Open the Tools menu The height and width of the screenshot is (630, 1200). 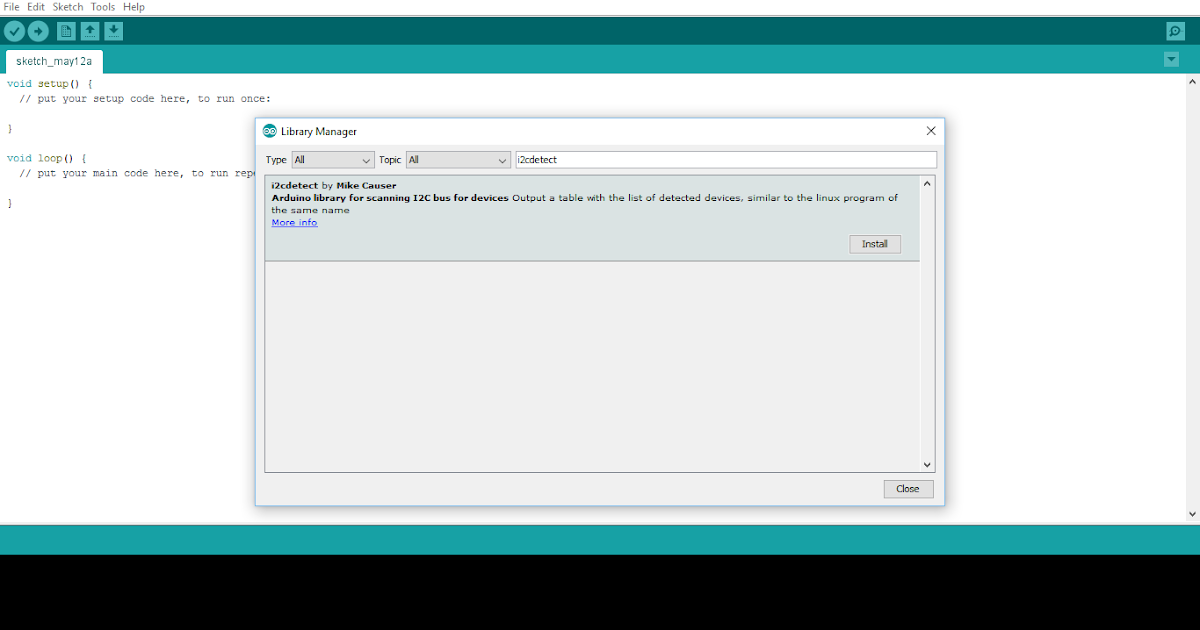tap(102, 6)
